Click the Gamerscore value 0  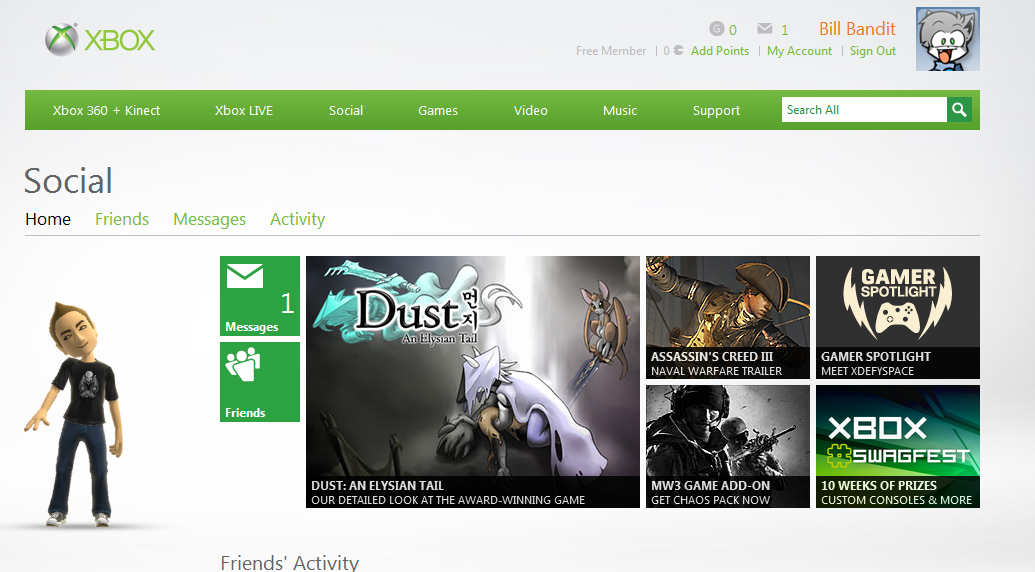point(733,30)
